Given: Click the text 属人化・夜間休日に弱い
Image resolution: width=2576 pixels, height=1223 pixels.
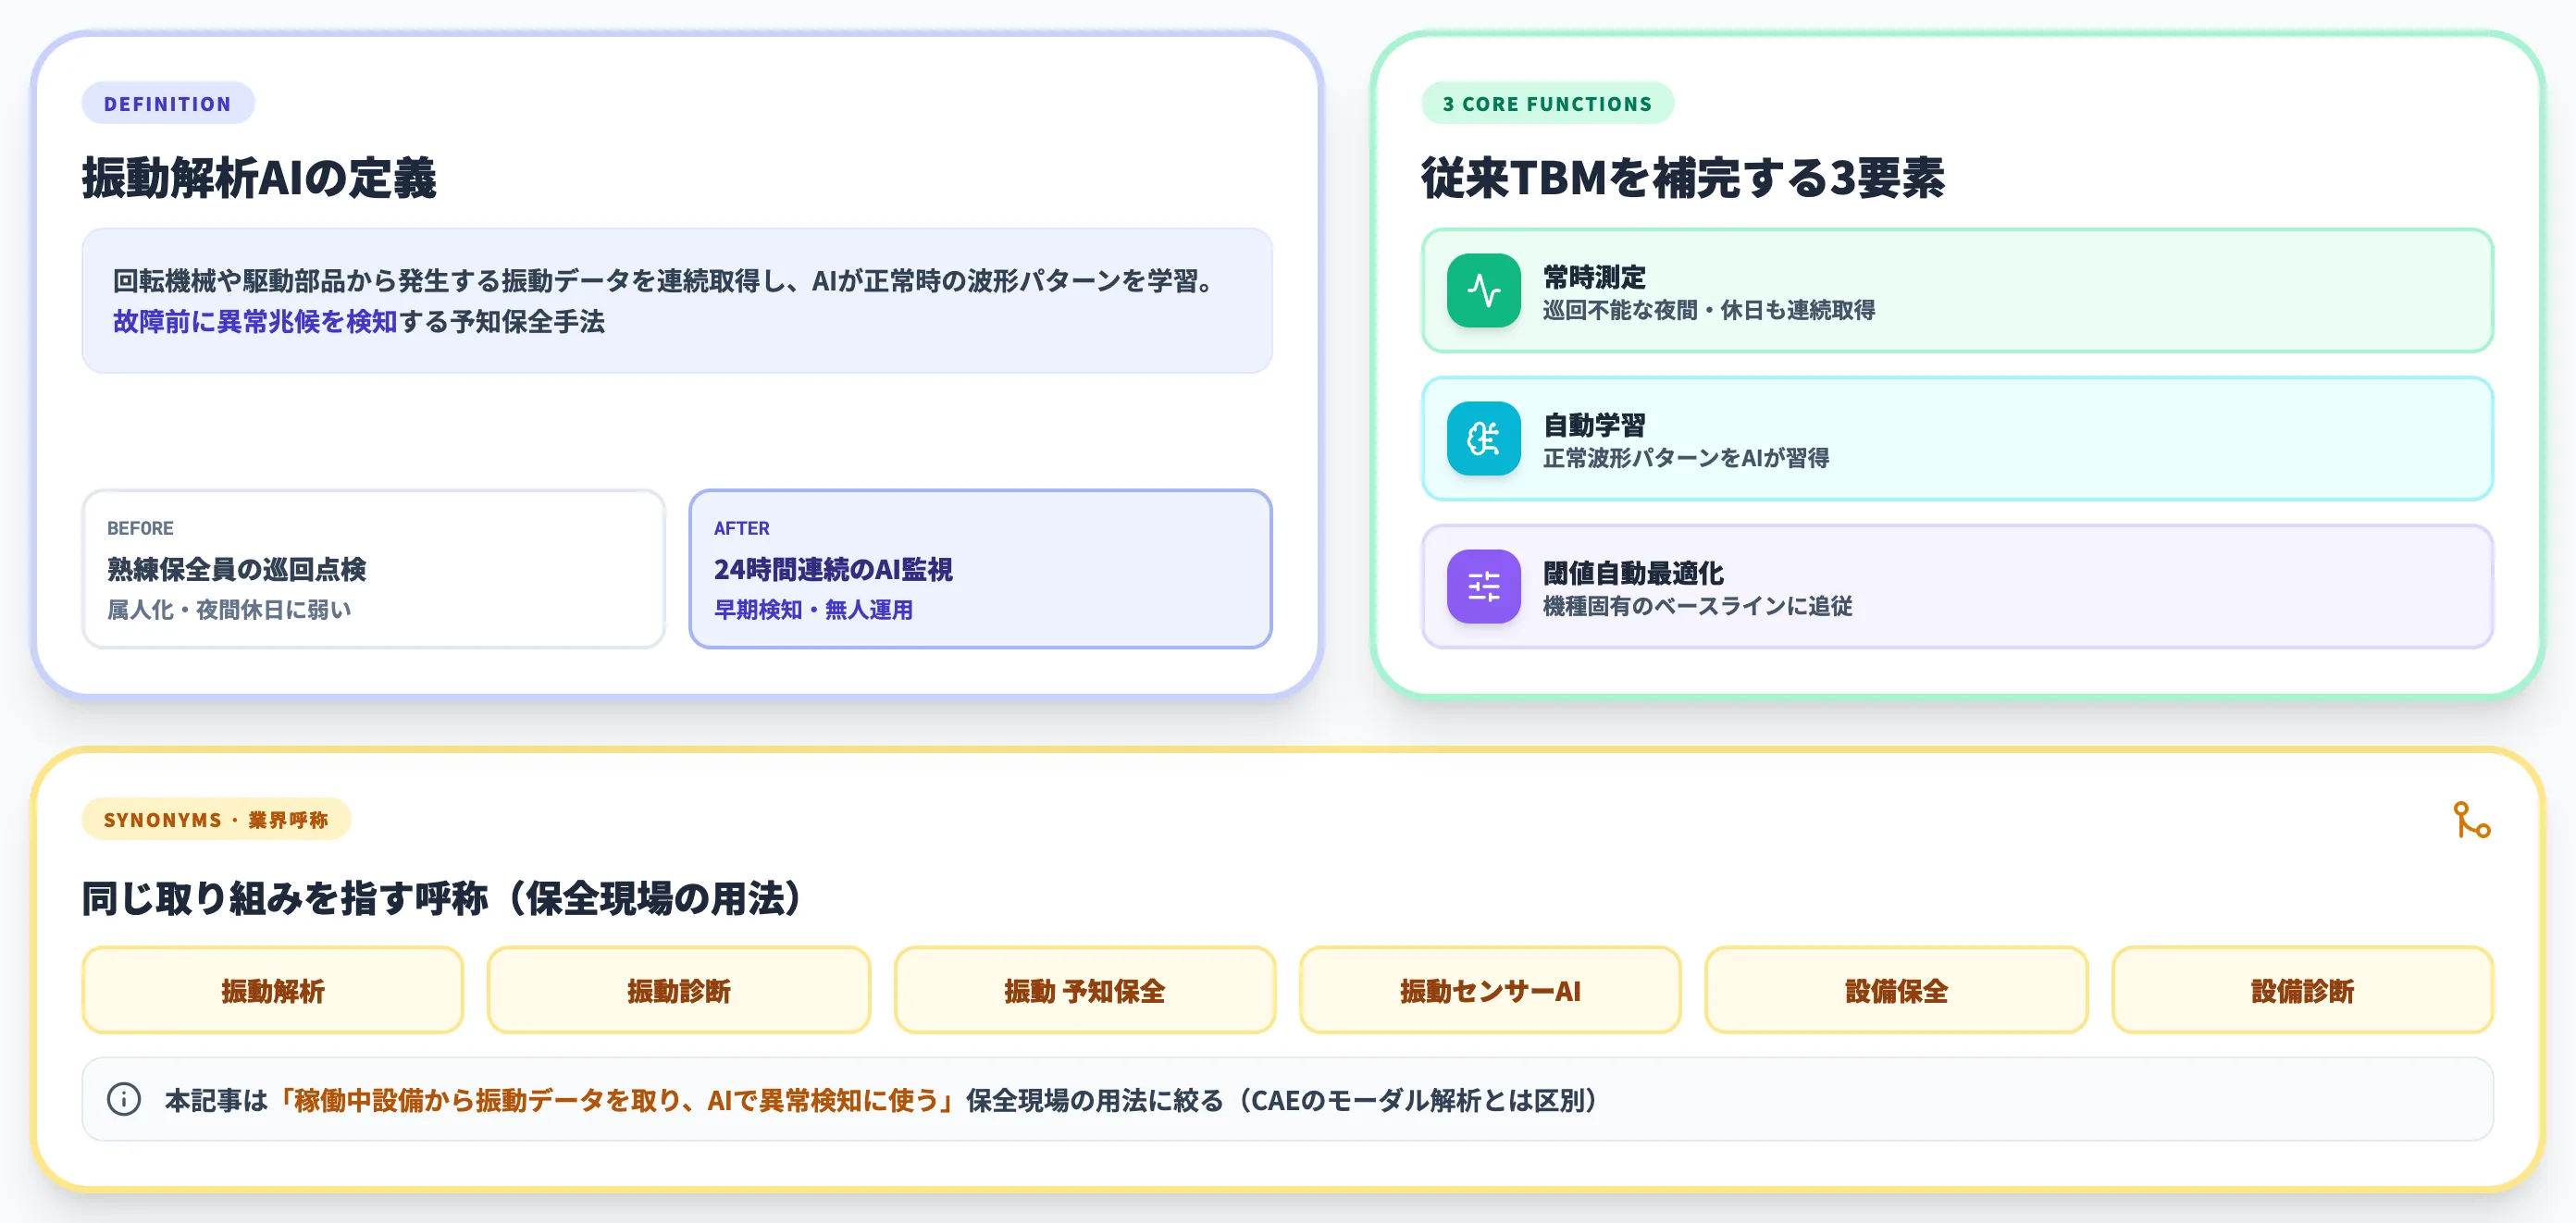Looking at the screenshot, I should (229, 609).
